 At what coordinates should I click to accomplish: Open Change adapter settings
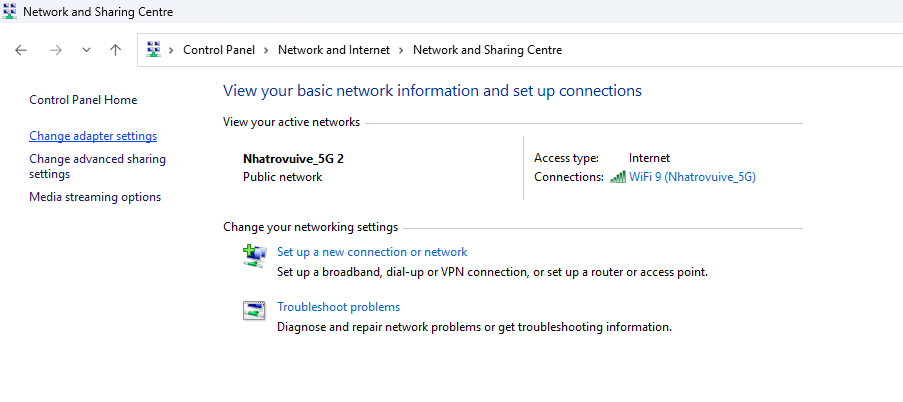(x=93, y=136)
